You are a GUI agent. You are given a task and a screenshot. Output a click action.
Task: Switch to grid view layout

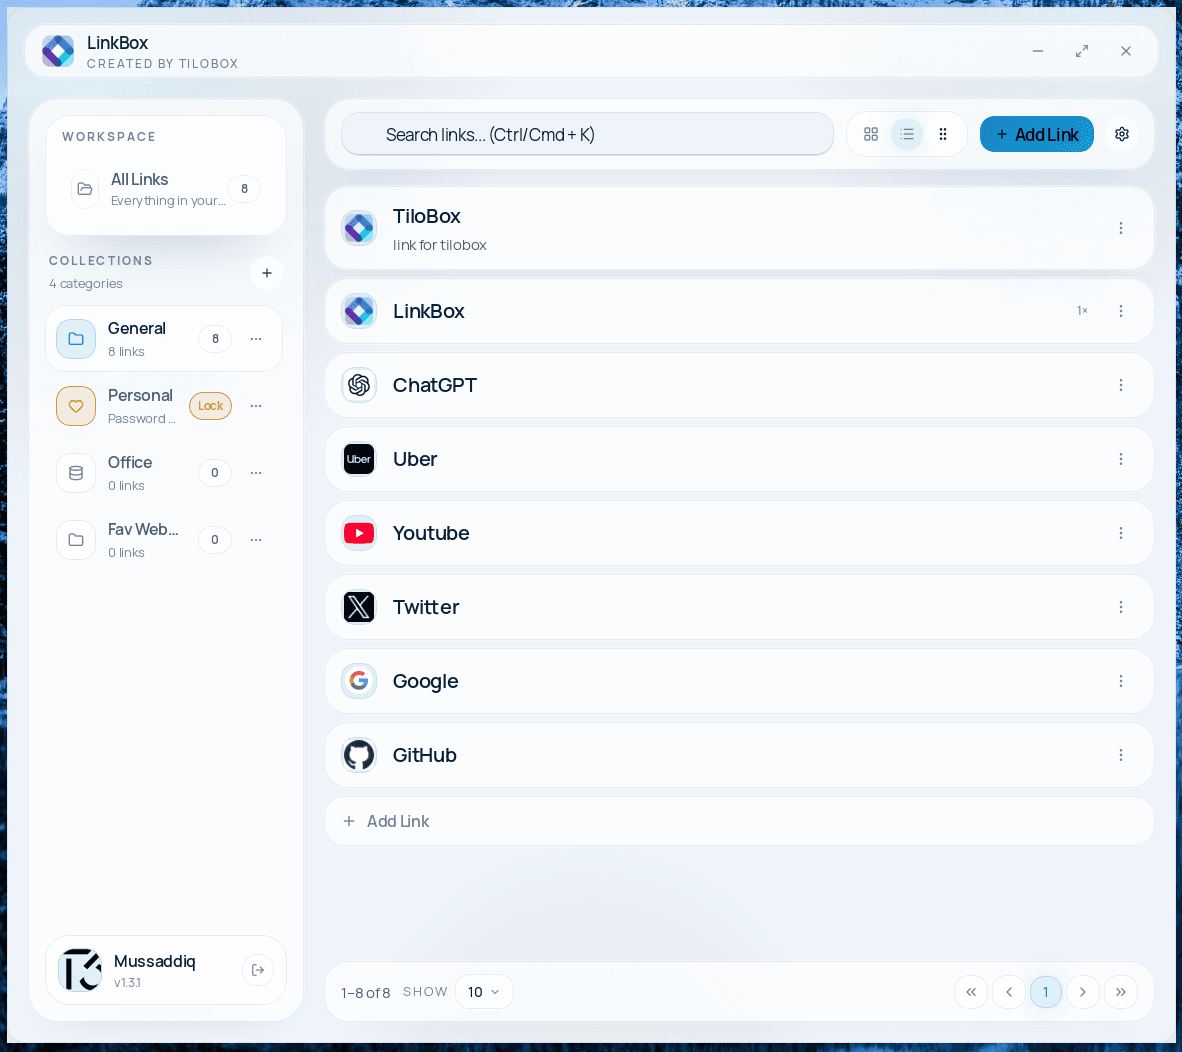click(x=871, y=133)
